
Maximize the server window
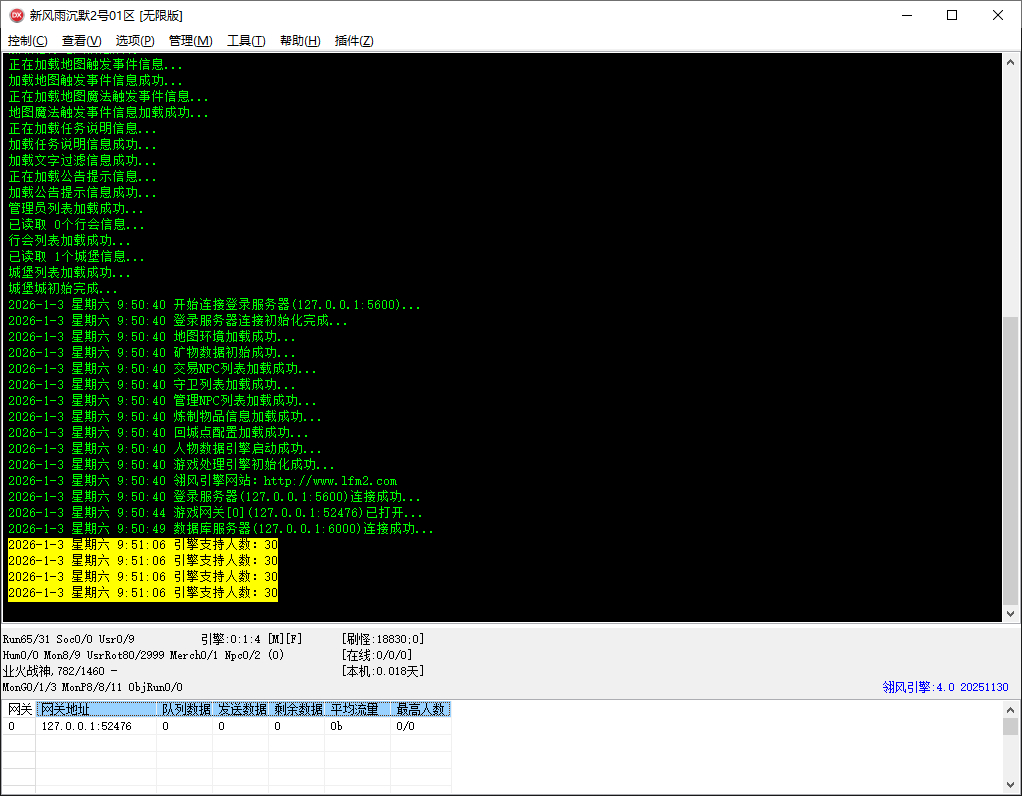952,15
